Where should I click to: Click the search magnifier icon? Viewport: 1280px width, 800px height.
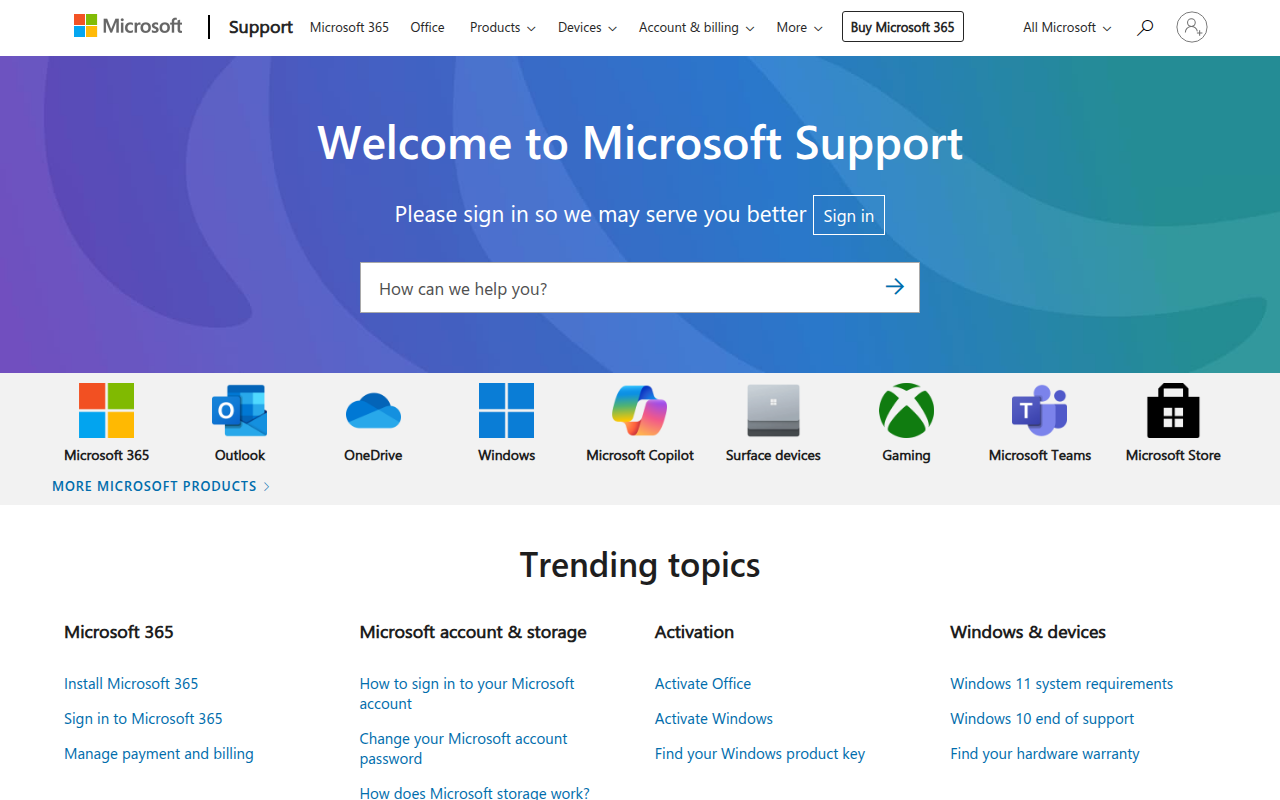(1144, 27)
